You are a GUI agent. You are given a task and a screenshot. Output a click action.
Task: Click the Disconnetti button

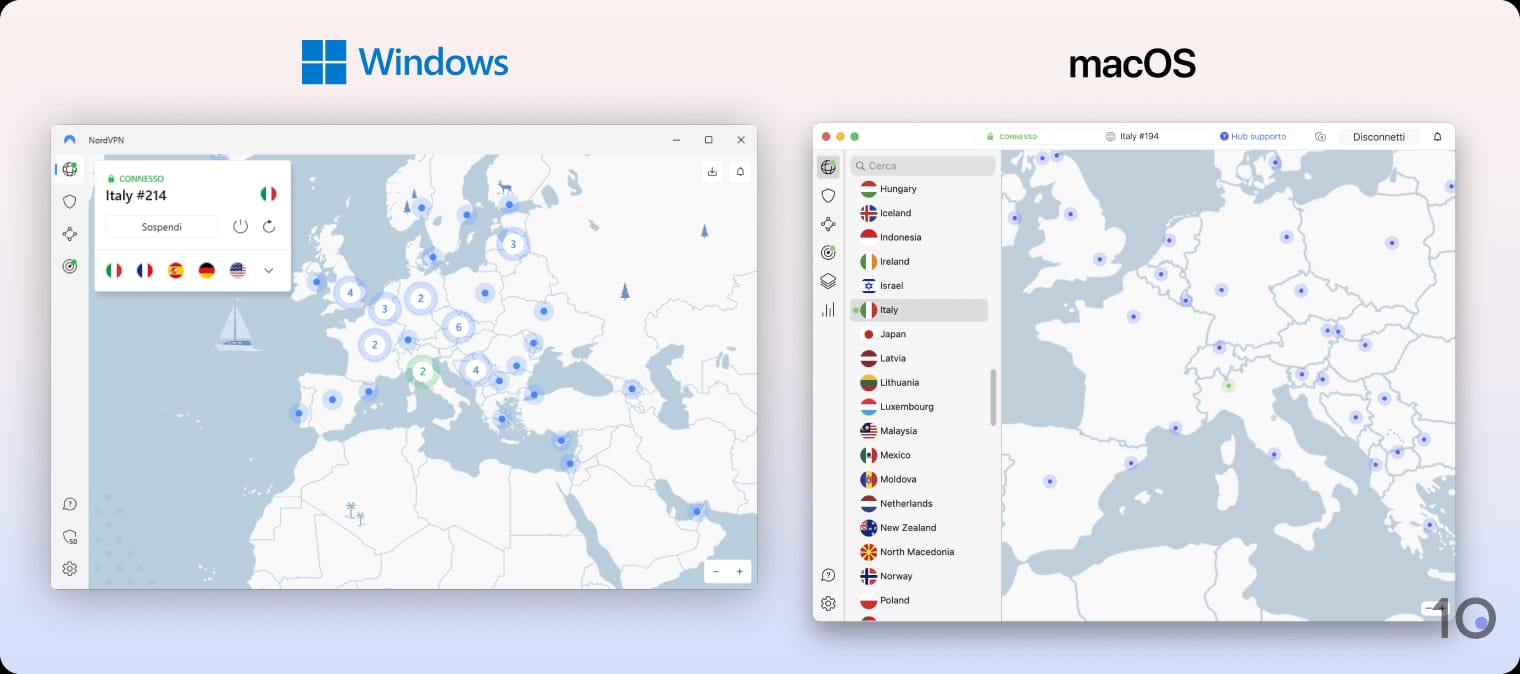click(x=1379, y=137)
